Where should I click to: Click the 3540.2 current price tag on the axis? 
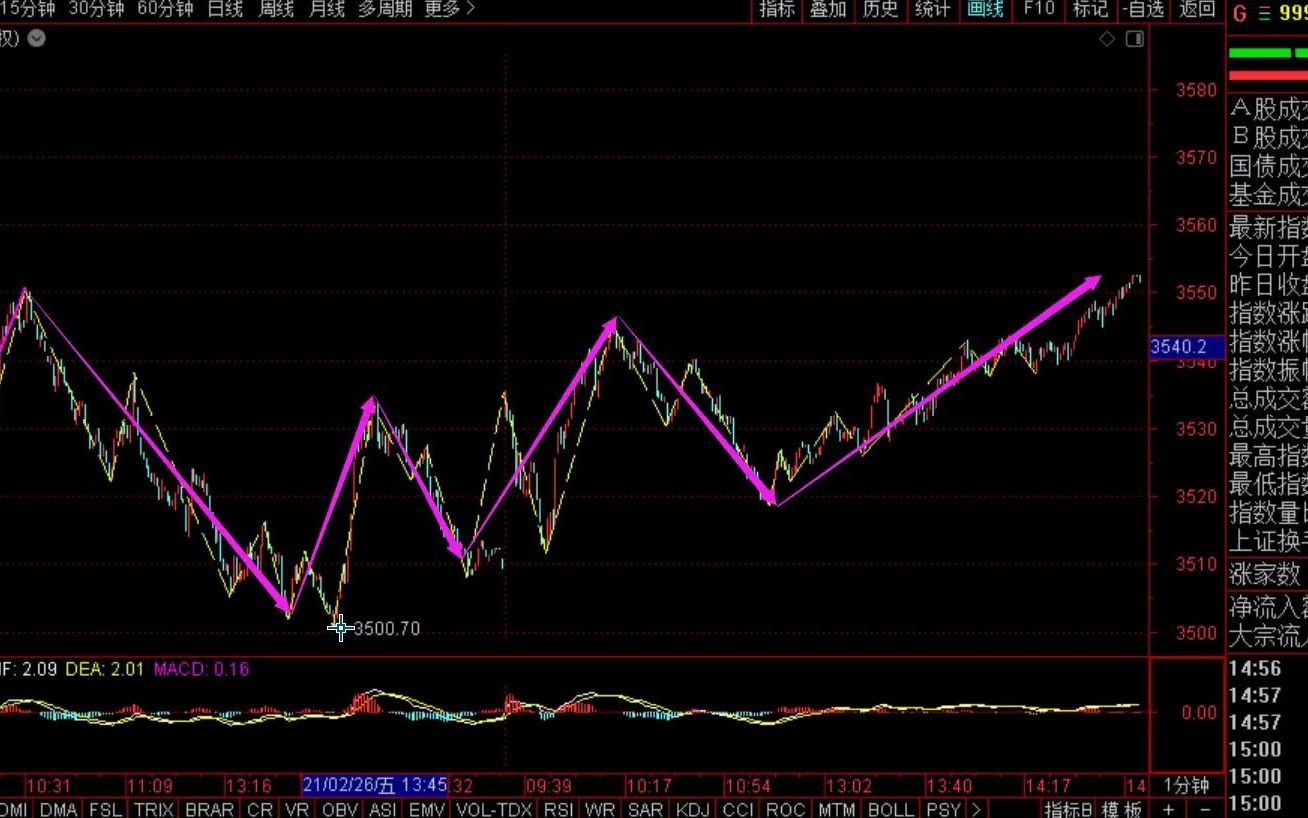point(1185,347)
